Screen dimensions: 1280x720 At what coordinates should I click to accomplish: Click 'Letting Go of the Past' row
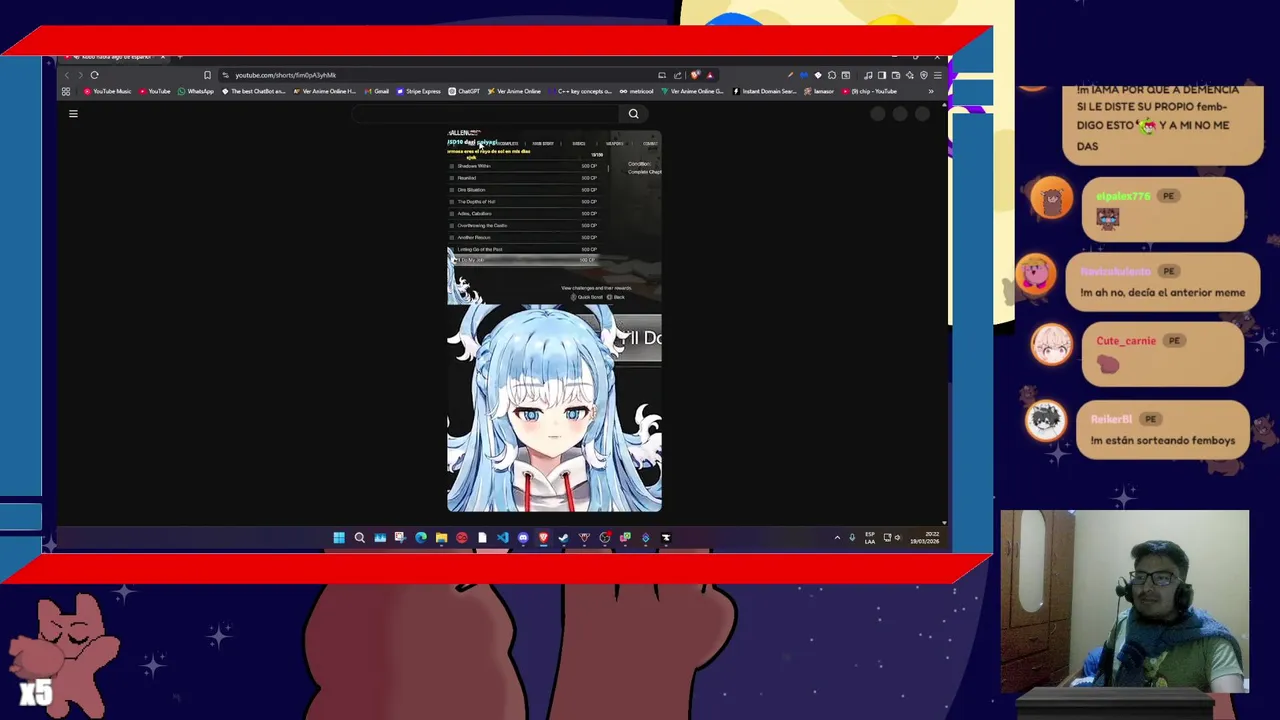point(526,250)
